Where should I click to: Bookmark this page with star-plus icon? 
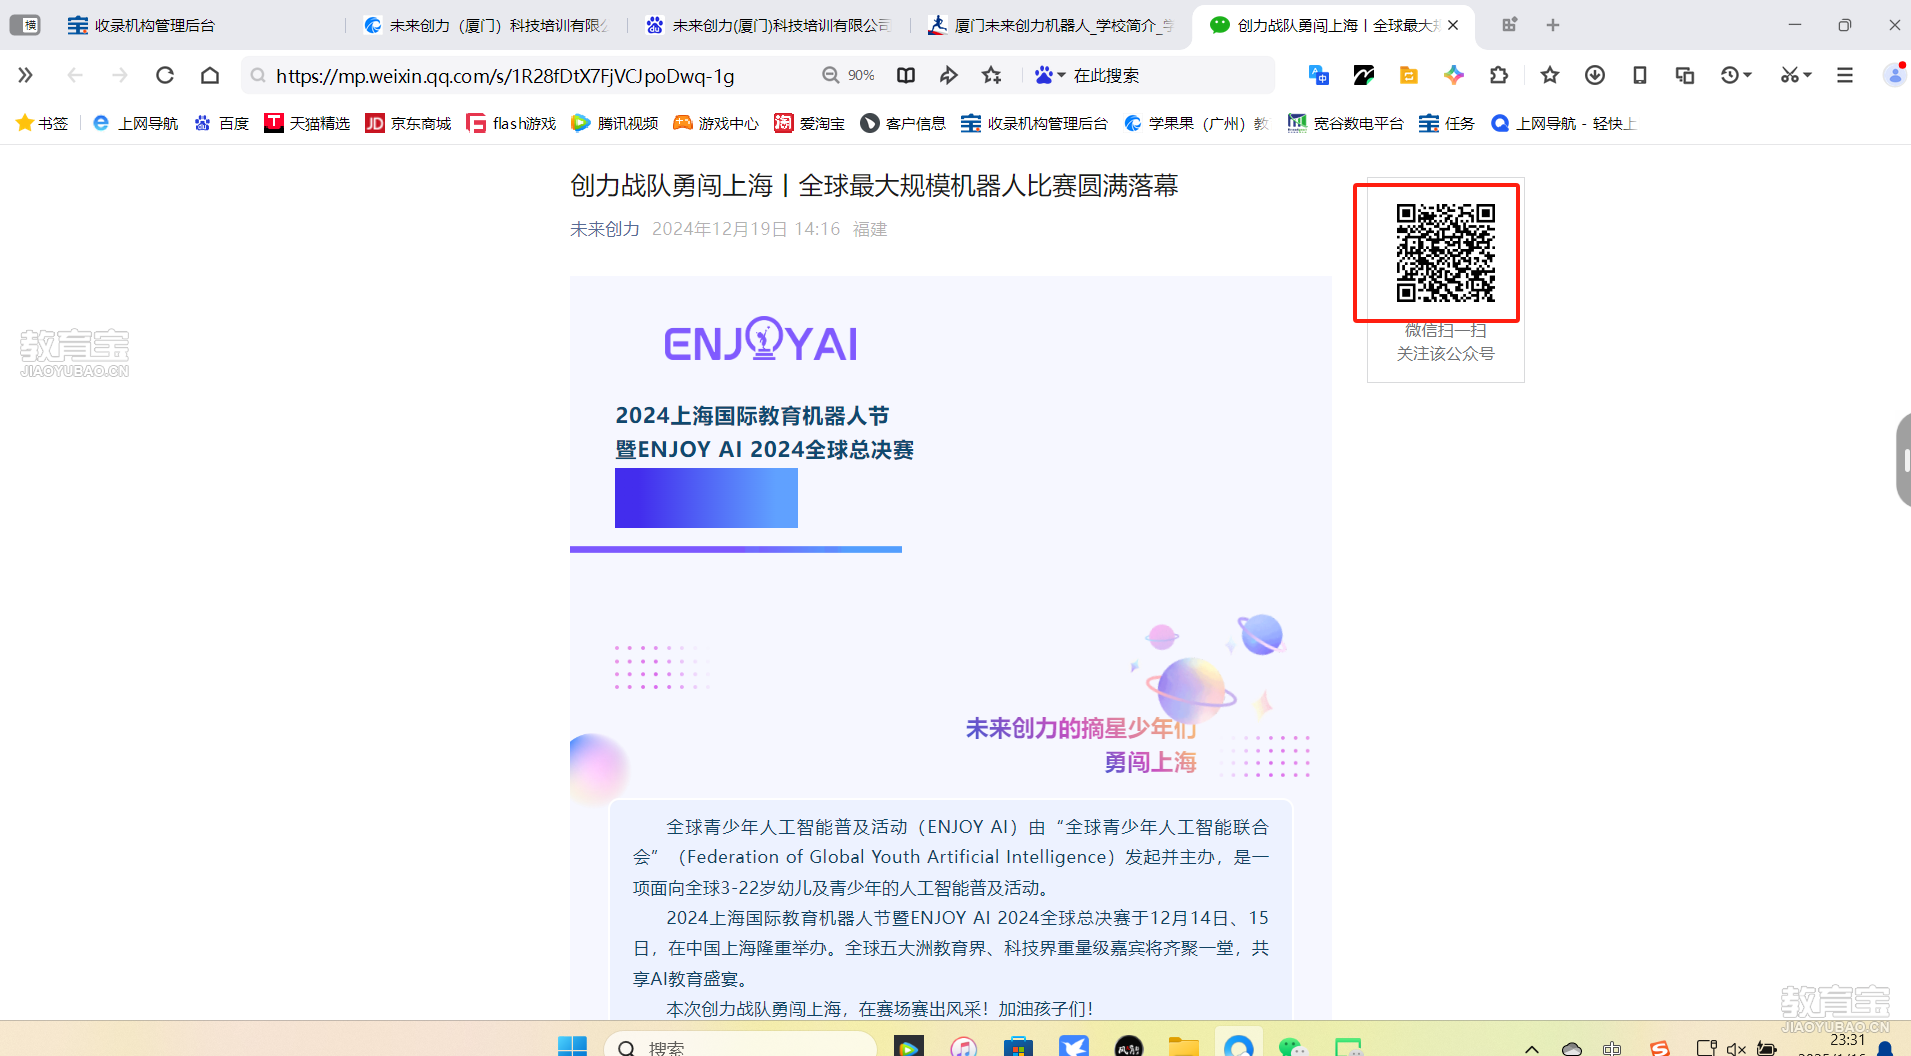coord(992,75)
